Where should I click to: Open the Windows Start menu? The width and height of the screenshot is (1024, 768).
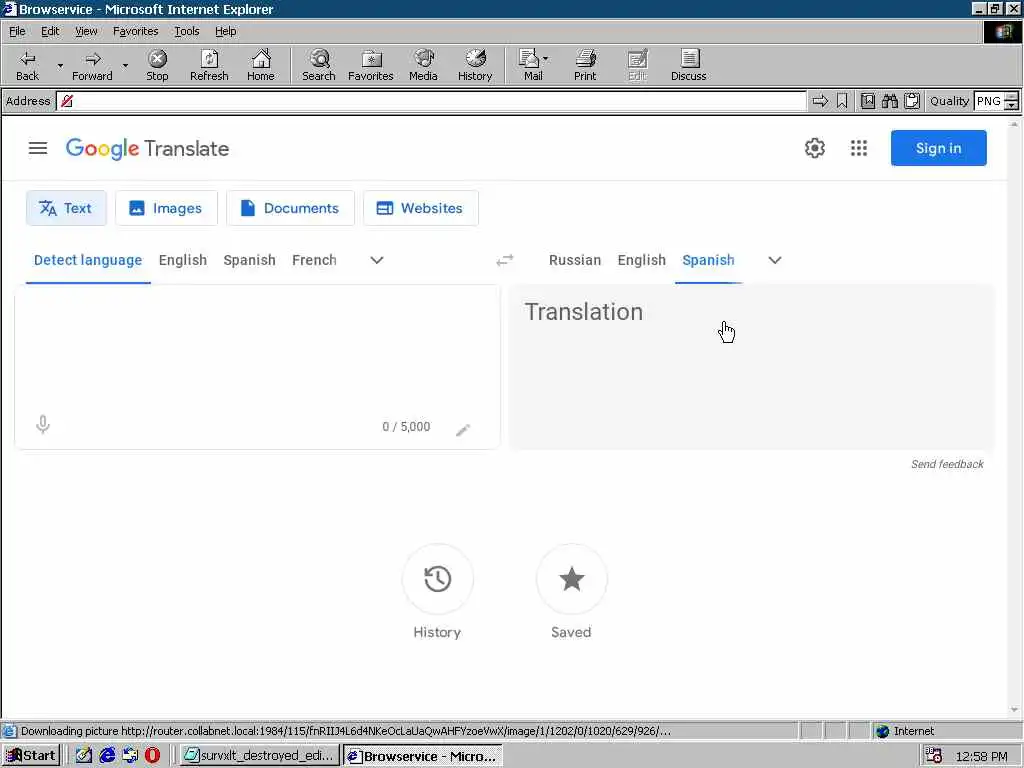[x=31, y=756]
